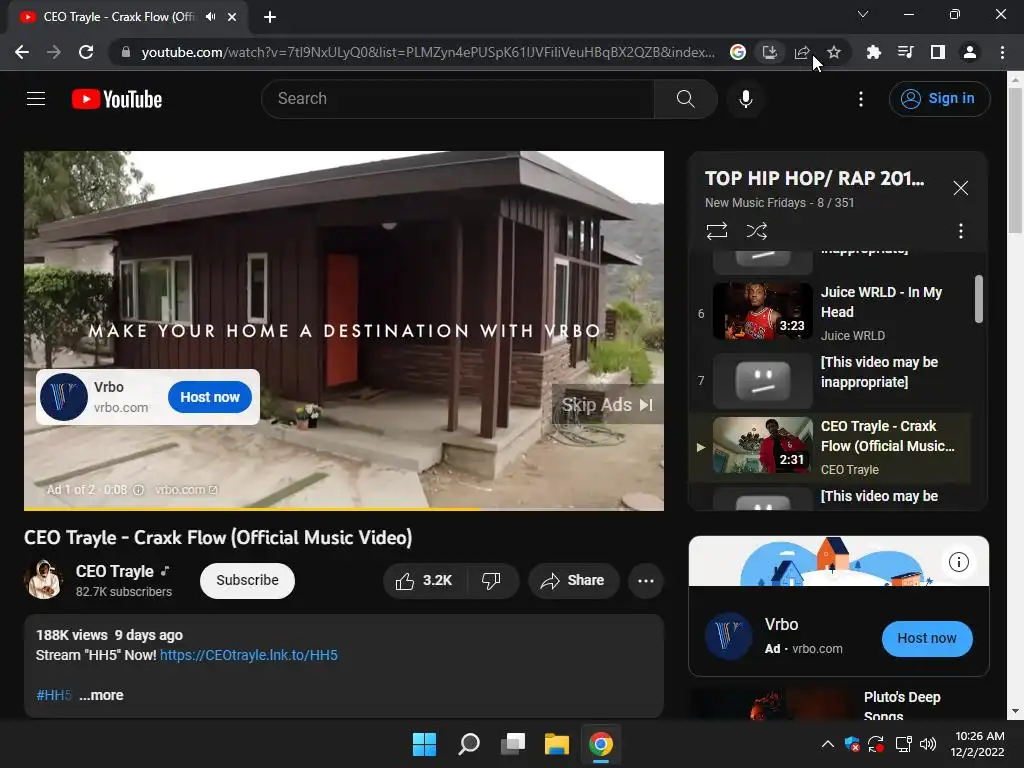This screenshot has height=768, width=1024.
Task: Toggle shuffle playlist
Action: click(757, 231)
